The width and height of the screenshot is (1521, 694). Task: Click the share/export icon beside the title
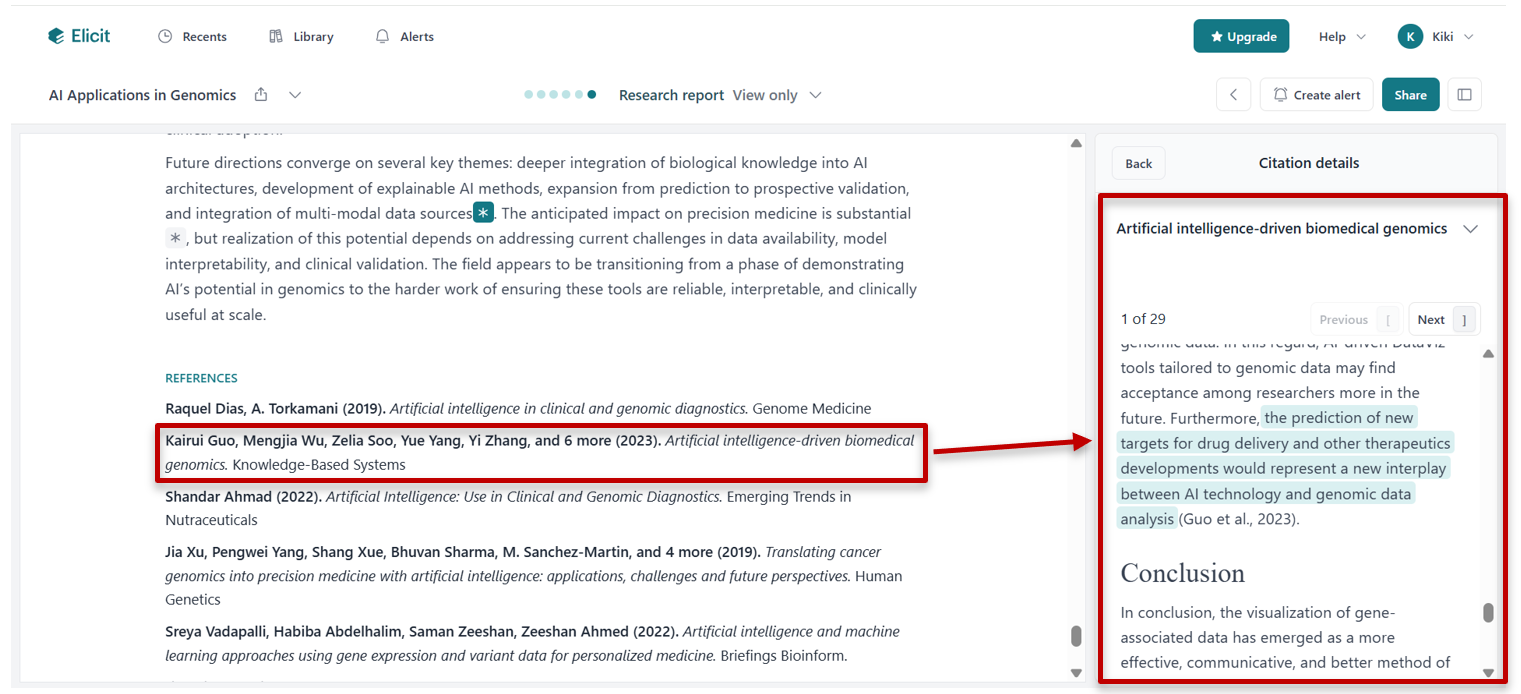pos(261,95)
